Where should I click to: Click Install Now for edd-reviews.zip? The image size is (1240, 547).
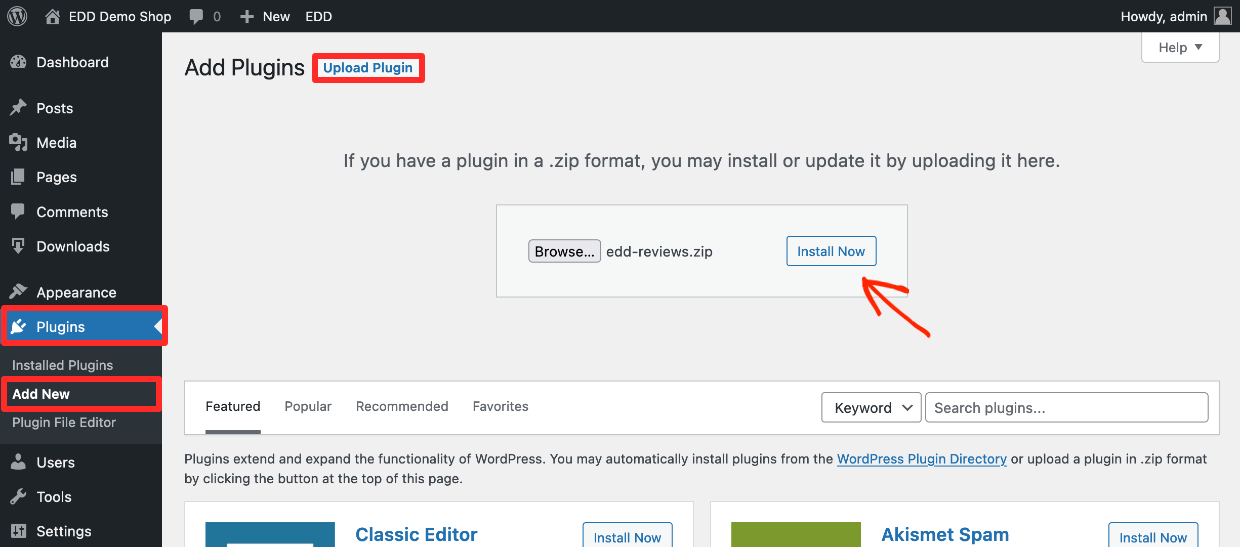point(831,251)
